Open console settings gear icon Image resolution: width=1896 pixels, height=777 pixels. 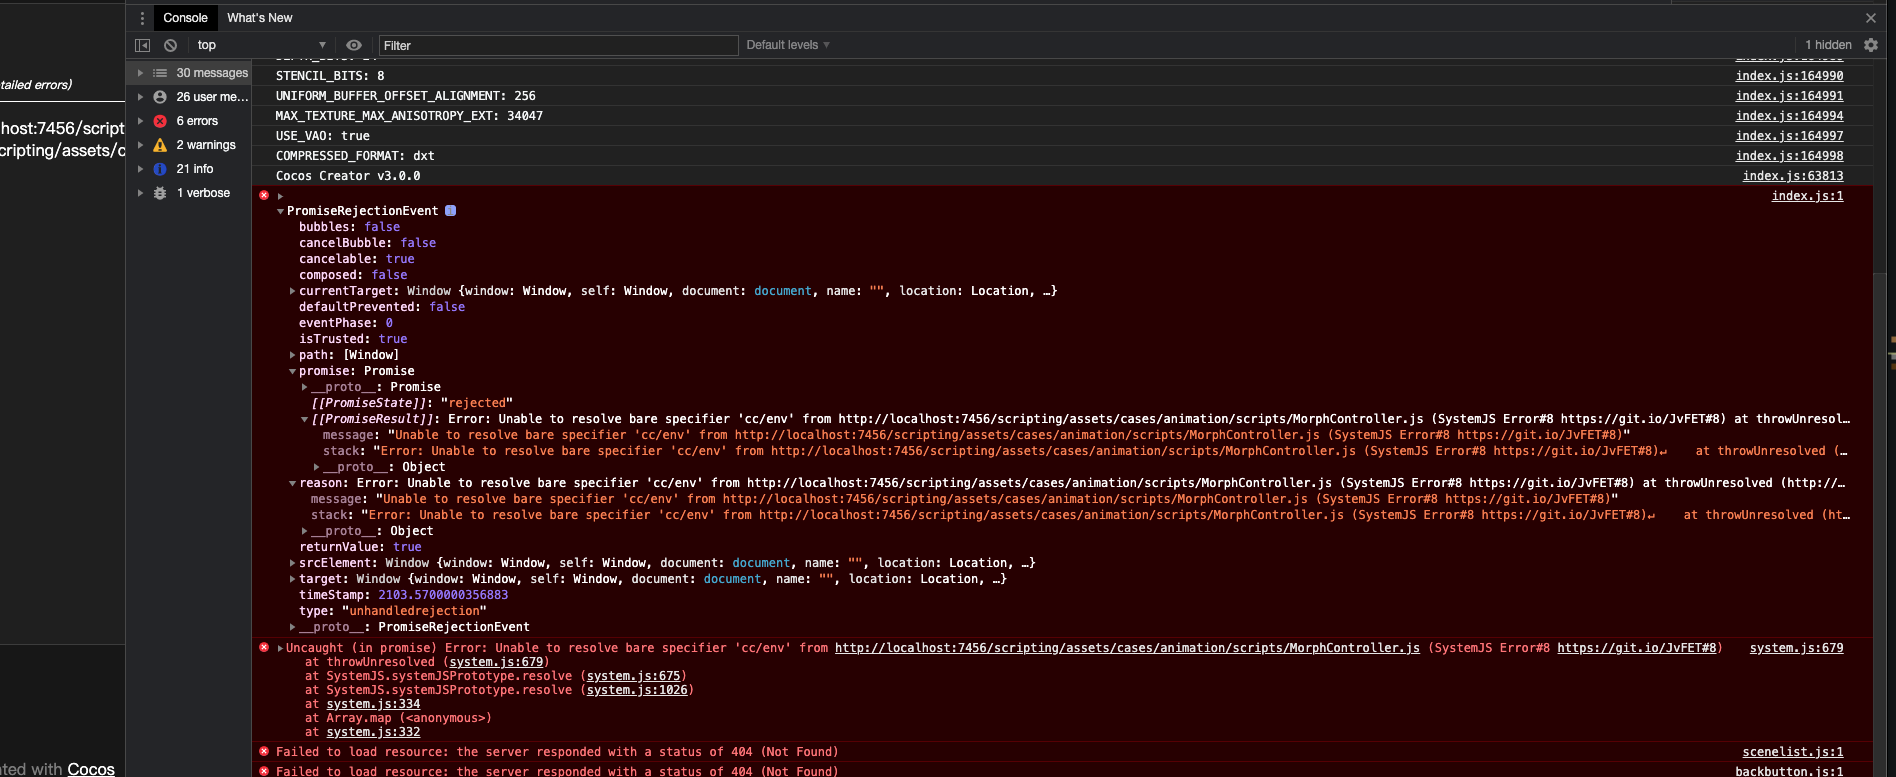[x=1871, y=45]
